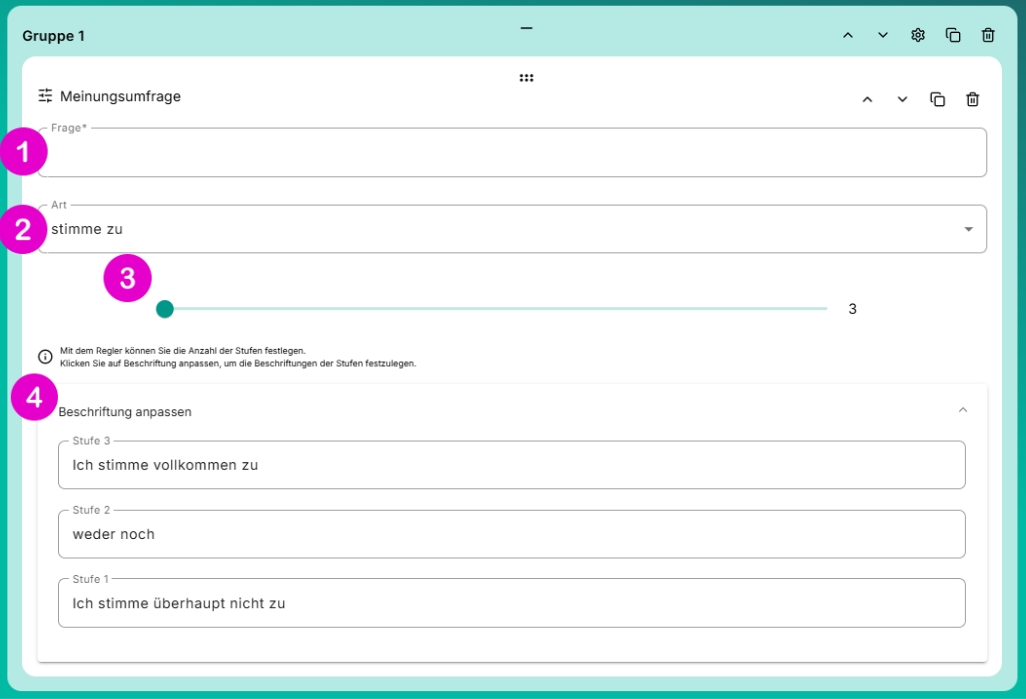The width and height of the screenshot is (1026, 699).
Task: Move Meinungsumfrage question up
Action: tap(867, 99)
